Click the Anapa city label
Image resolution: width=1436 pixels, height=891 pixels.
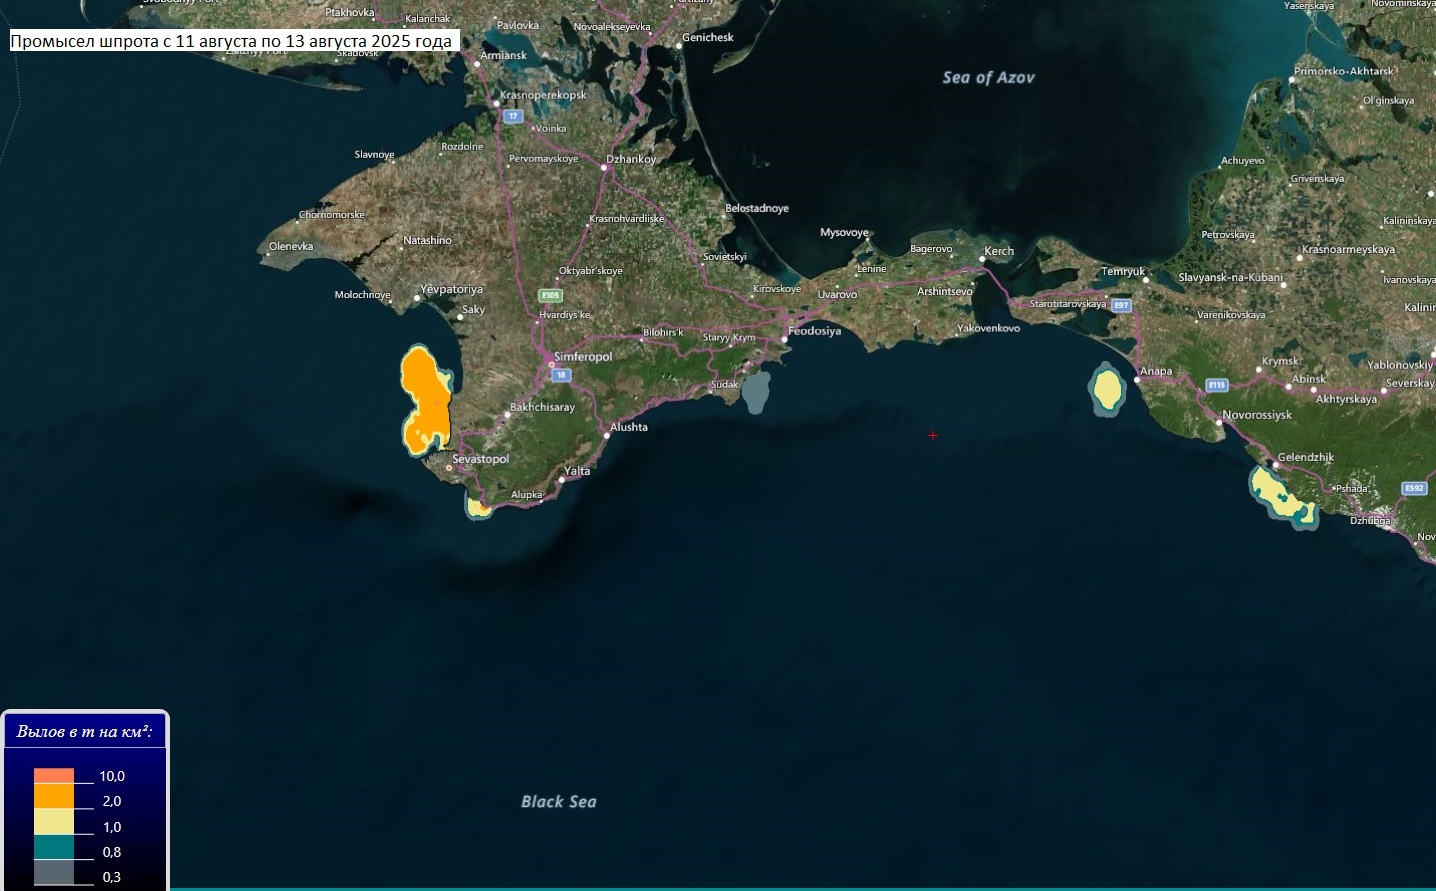click(x=1156, y=371)
